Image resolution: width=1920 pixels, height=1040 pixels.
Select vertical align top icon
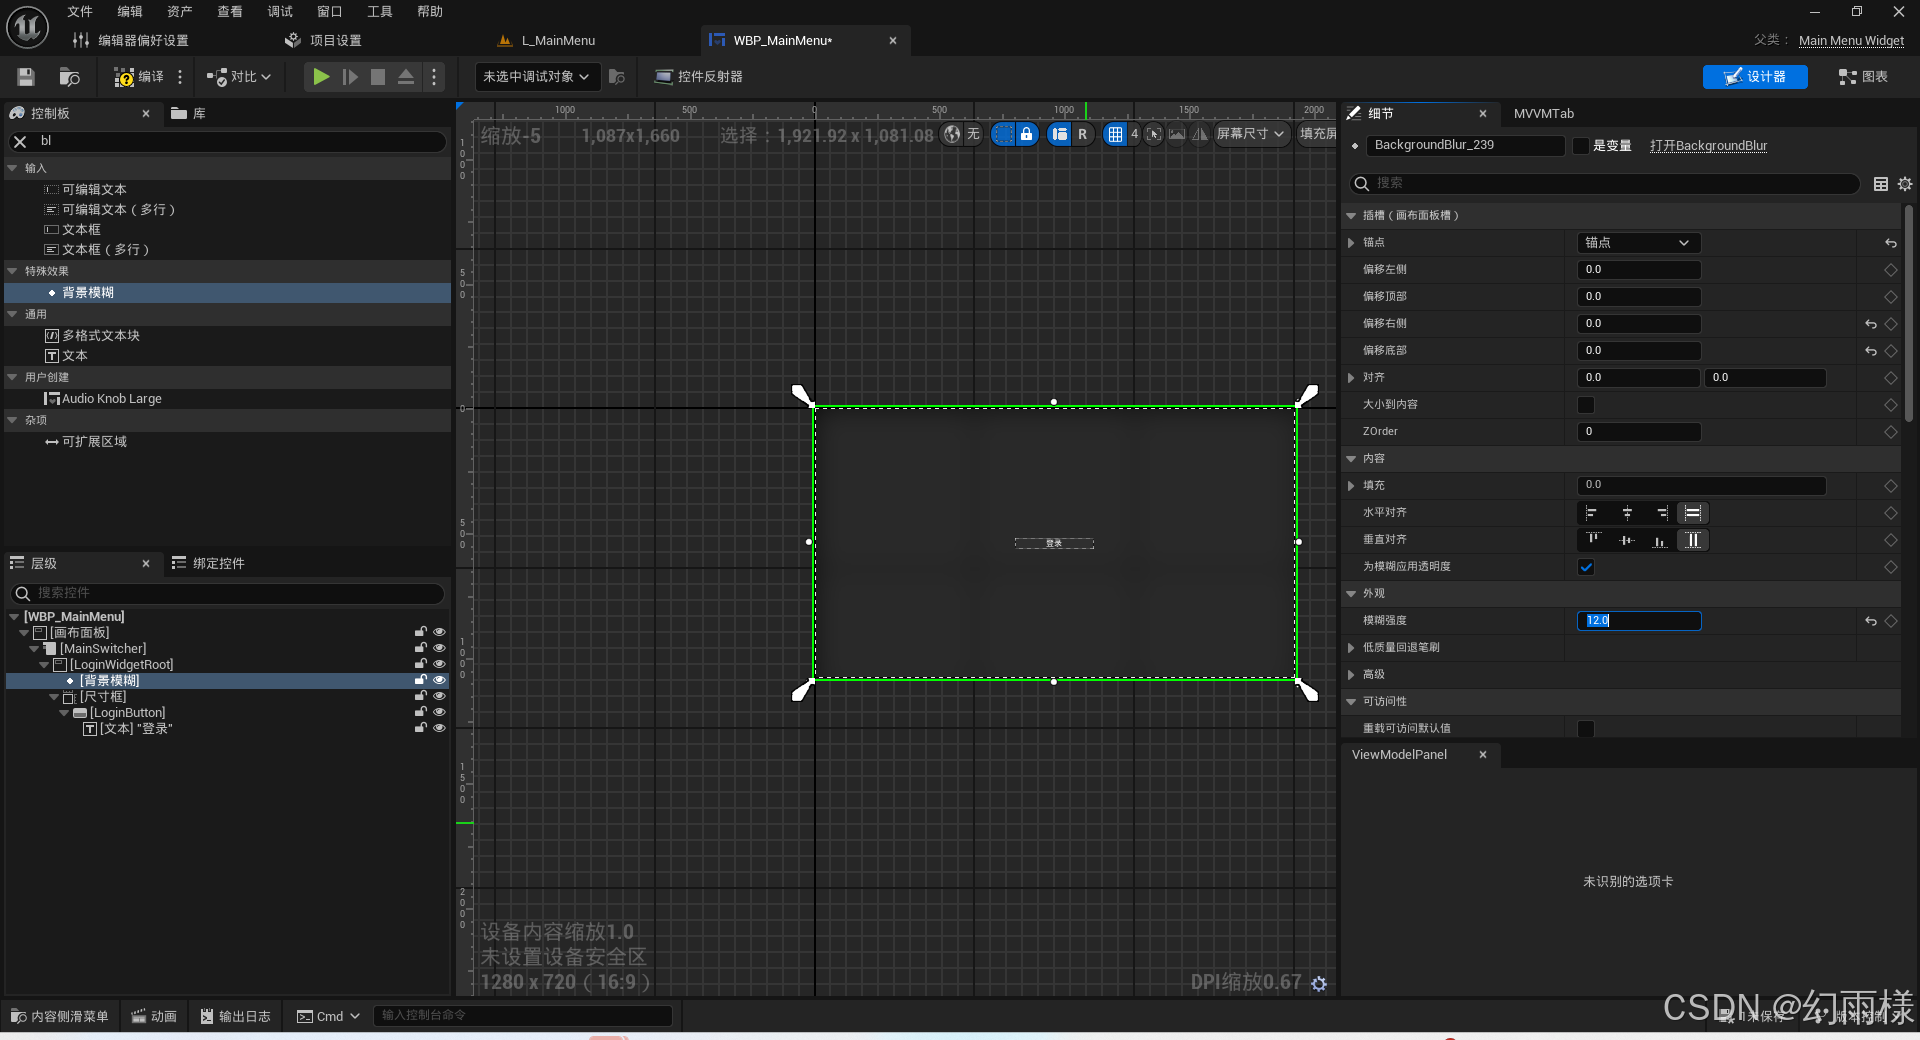coord(1593,540)
